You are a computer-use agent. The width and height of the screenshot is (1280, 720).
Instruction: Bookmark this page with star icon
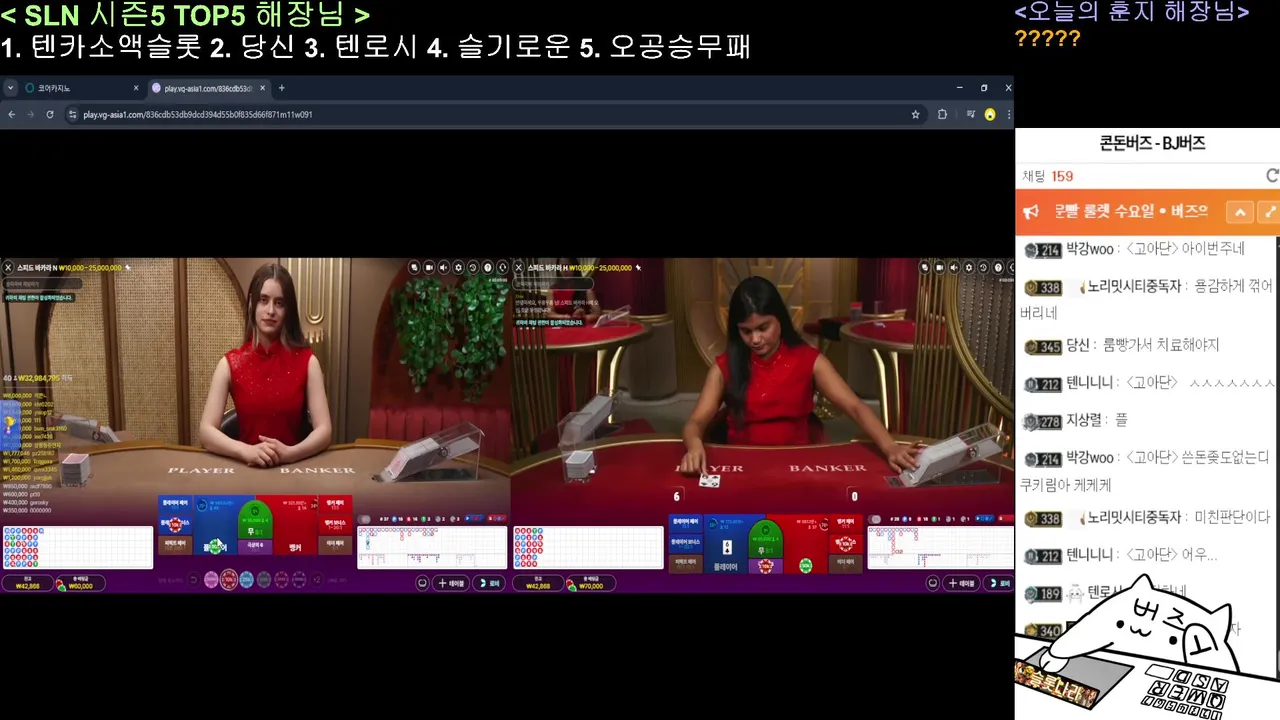(x=915, y=115)
